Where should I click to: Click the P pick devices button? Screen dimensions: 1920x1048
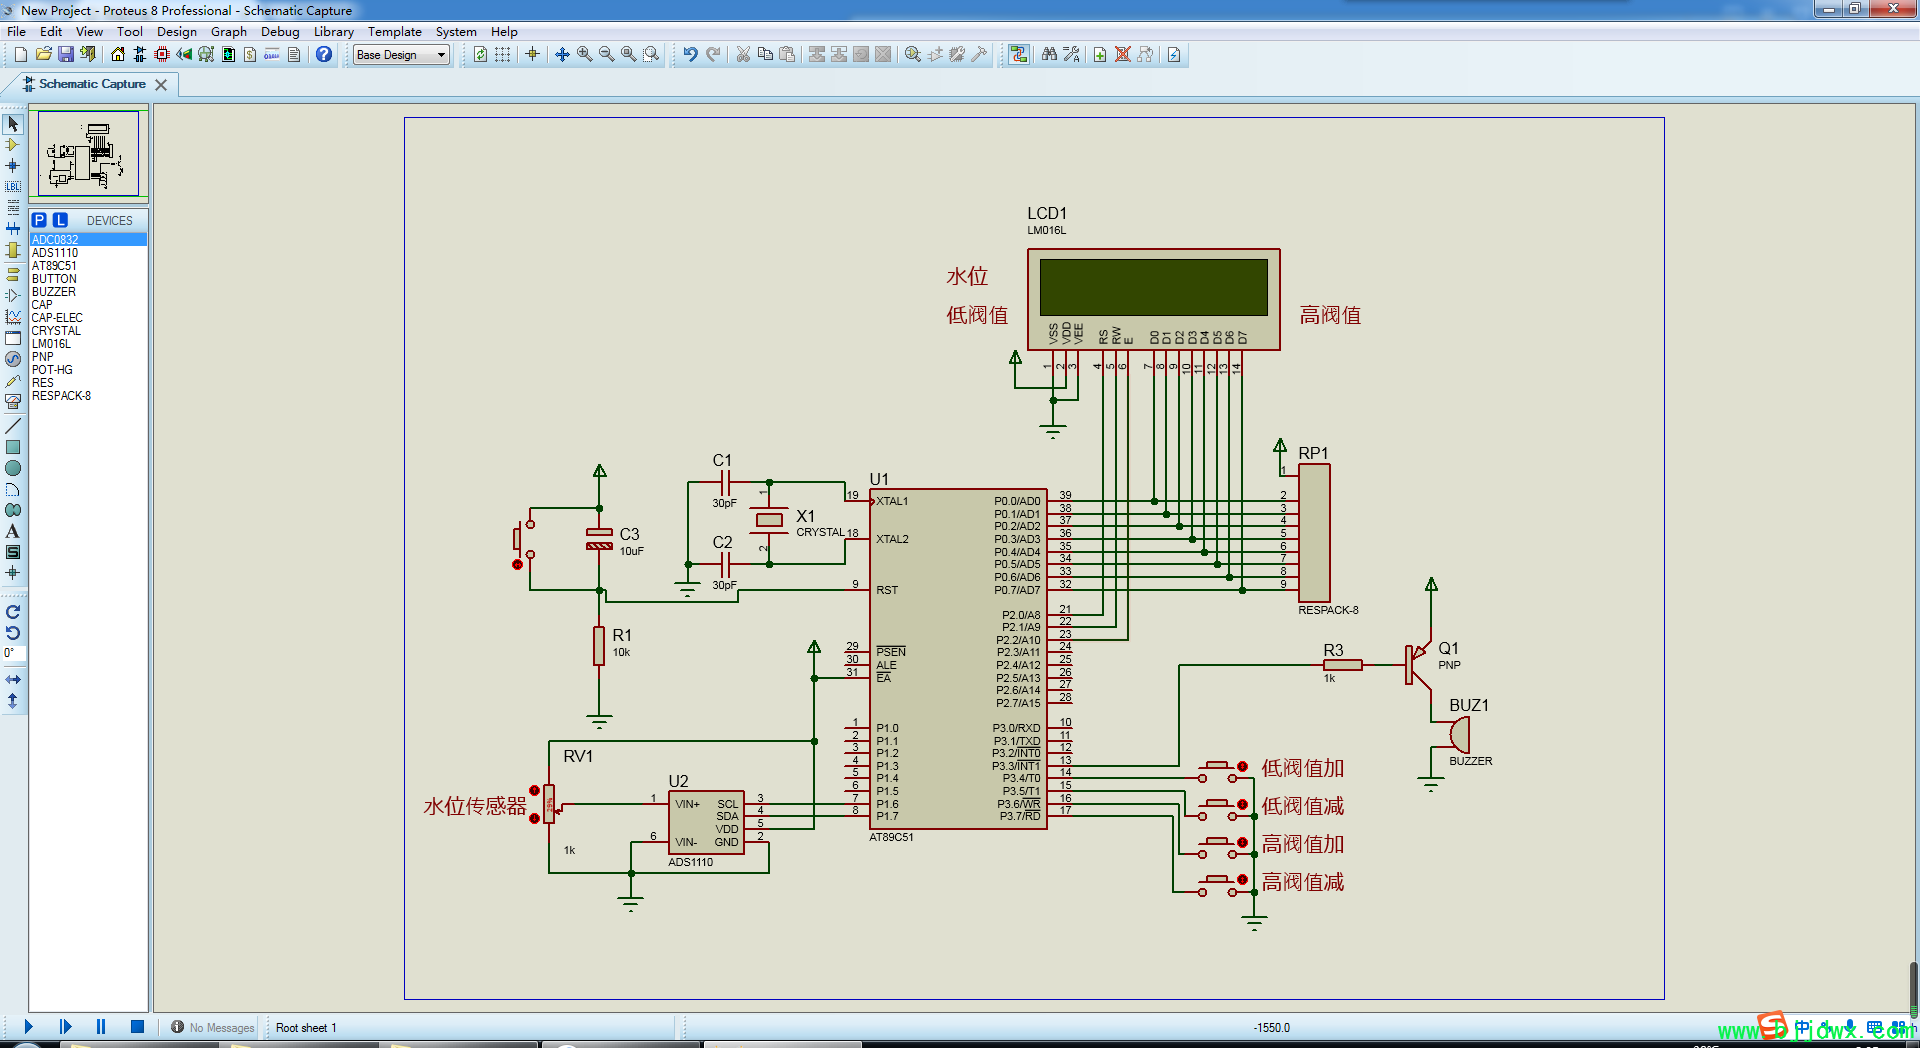[39, 220]
